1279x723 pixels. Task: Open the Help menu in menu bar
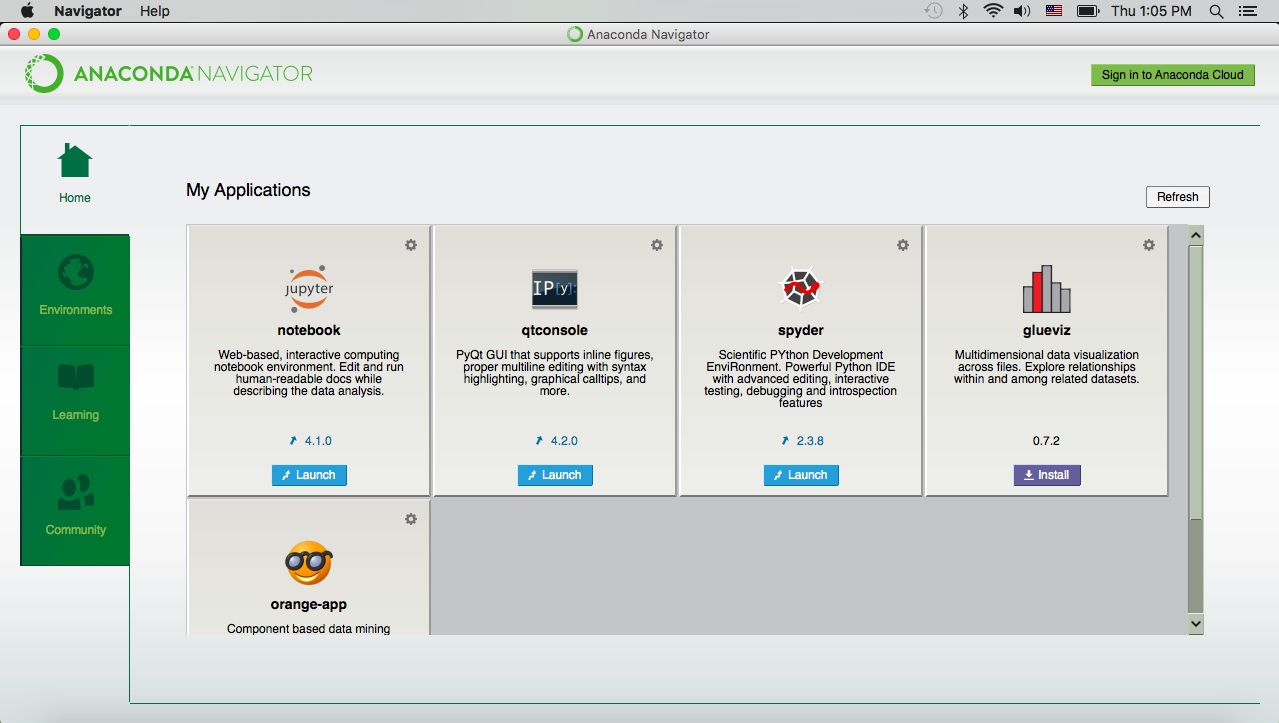pos(155,11)
